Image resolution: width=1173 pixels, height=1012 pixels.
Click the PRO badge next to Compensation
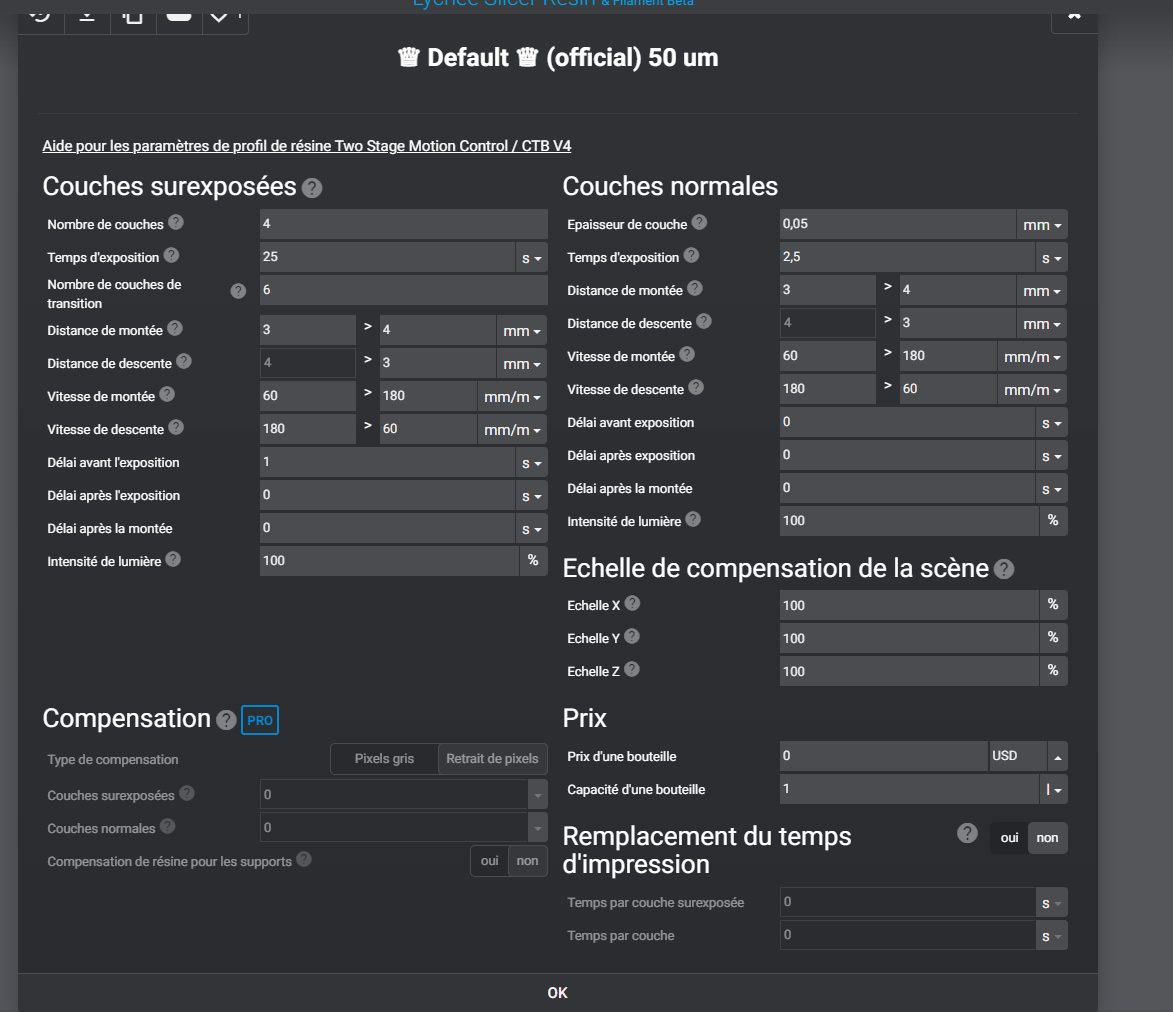[x=260, y=719]
